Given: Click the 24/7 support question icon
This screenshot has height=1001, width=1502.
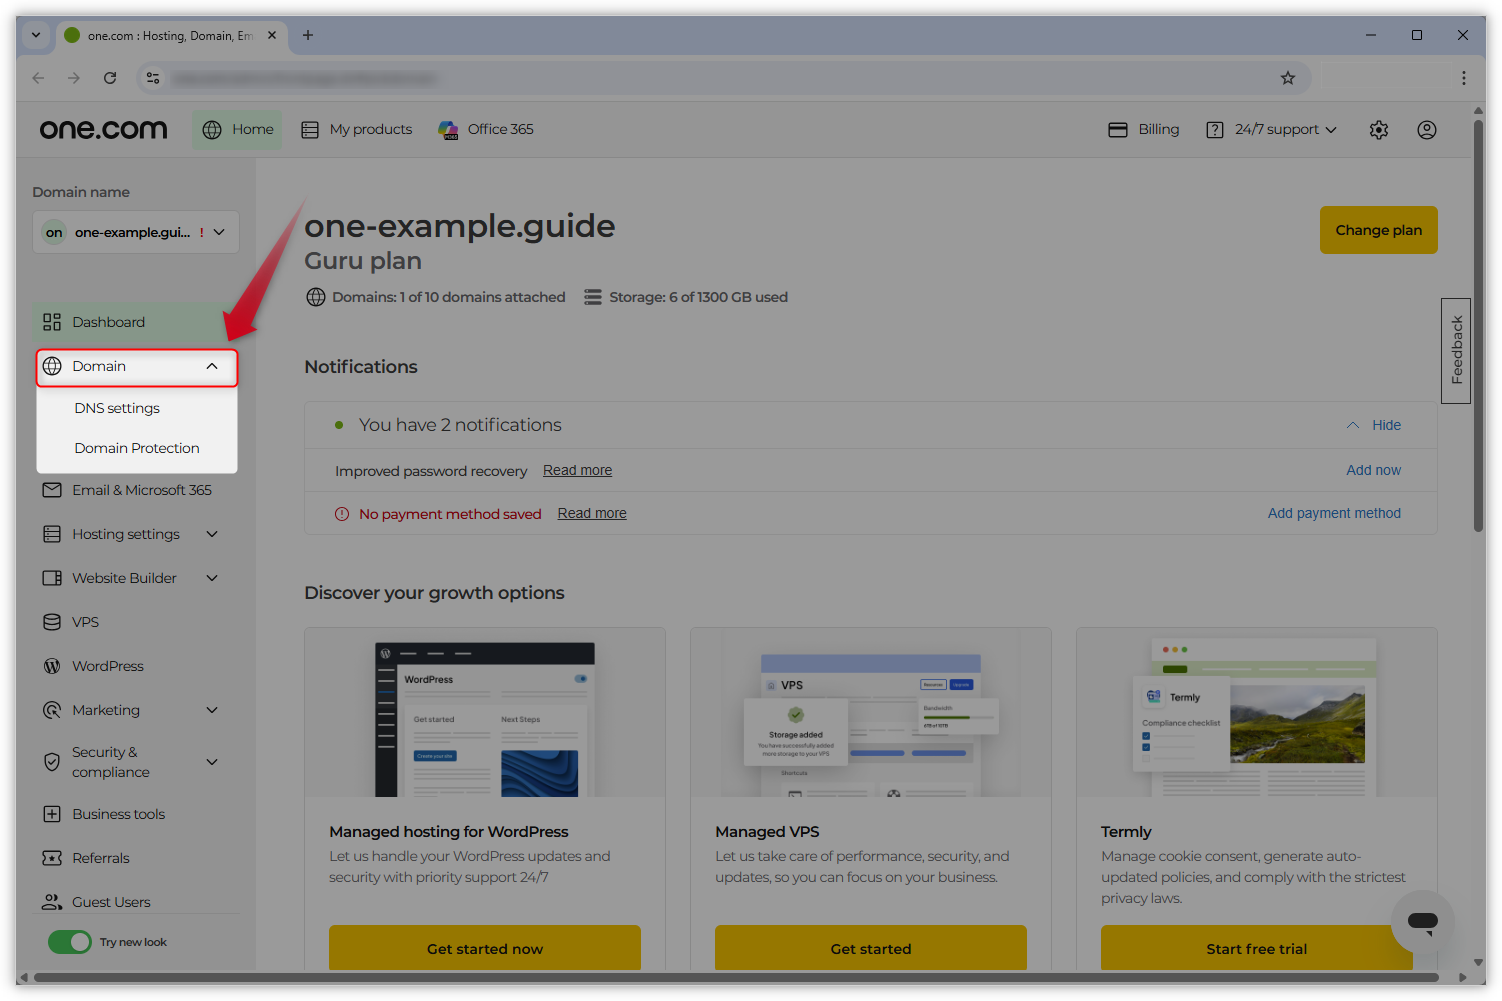Looking at the screenshot, I should (x=1215, y=130).
